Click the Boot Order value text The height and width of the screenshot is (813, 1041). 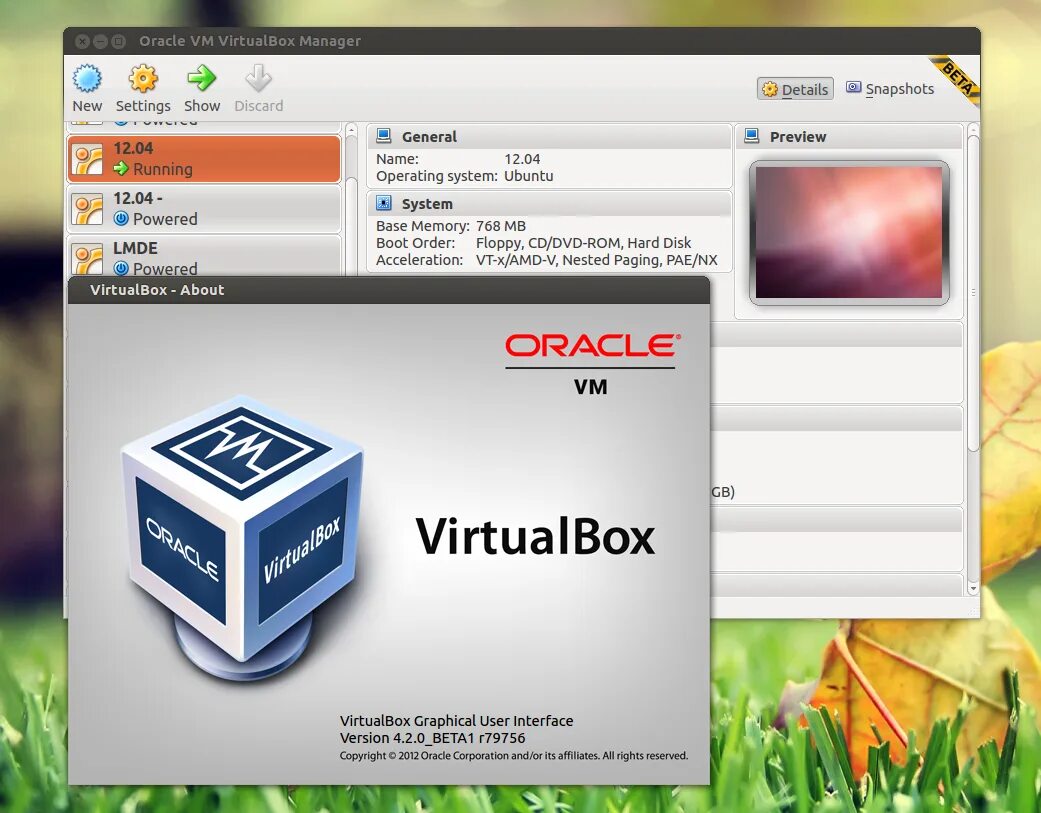click(x=584, y=243)
